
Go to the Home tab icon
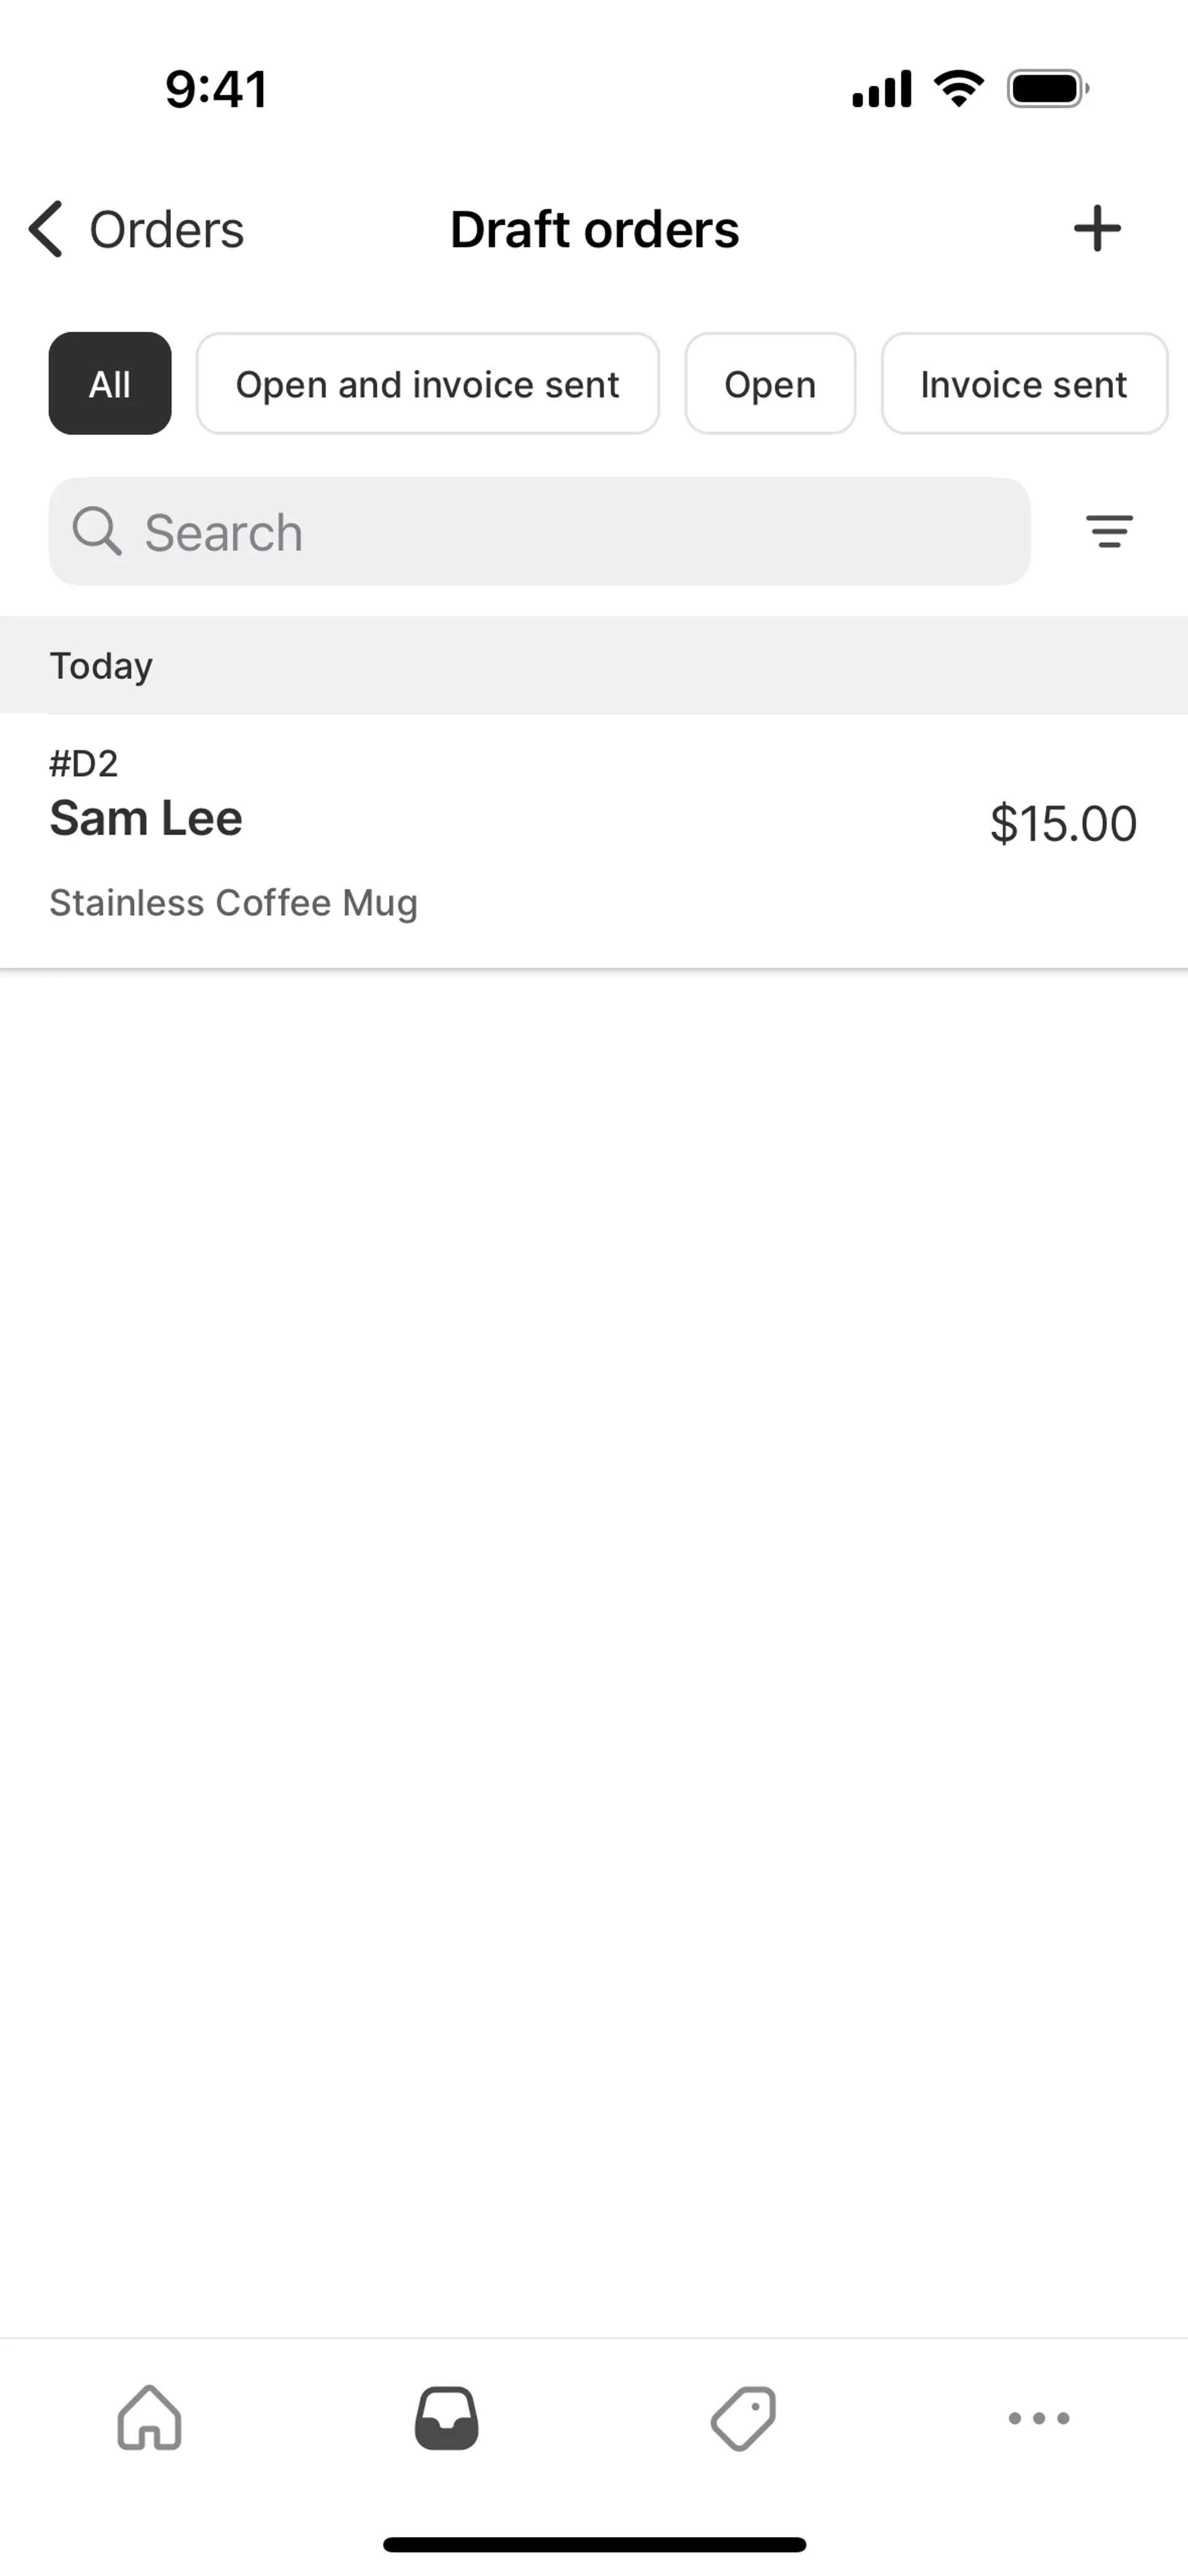coord(149,2418)
